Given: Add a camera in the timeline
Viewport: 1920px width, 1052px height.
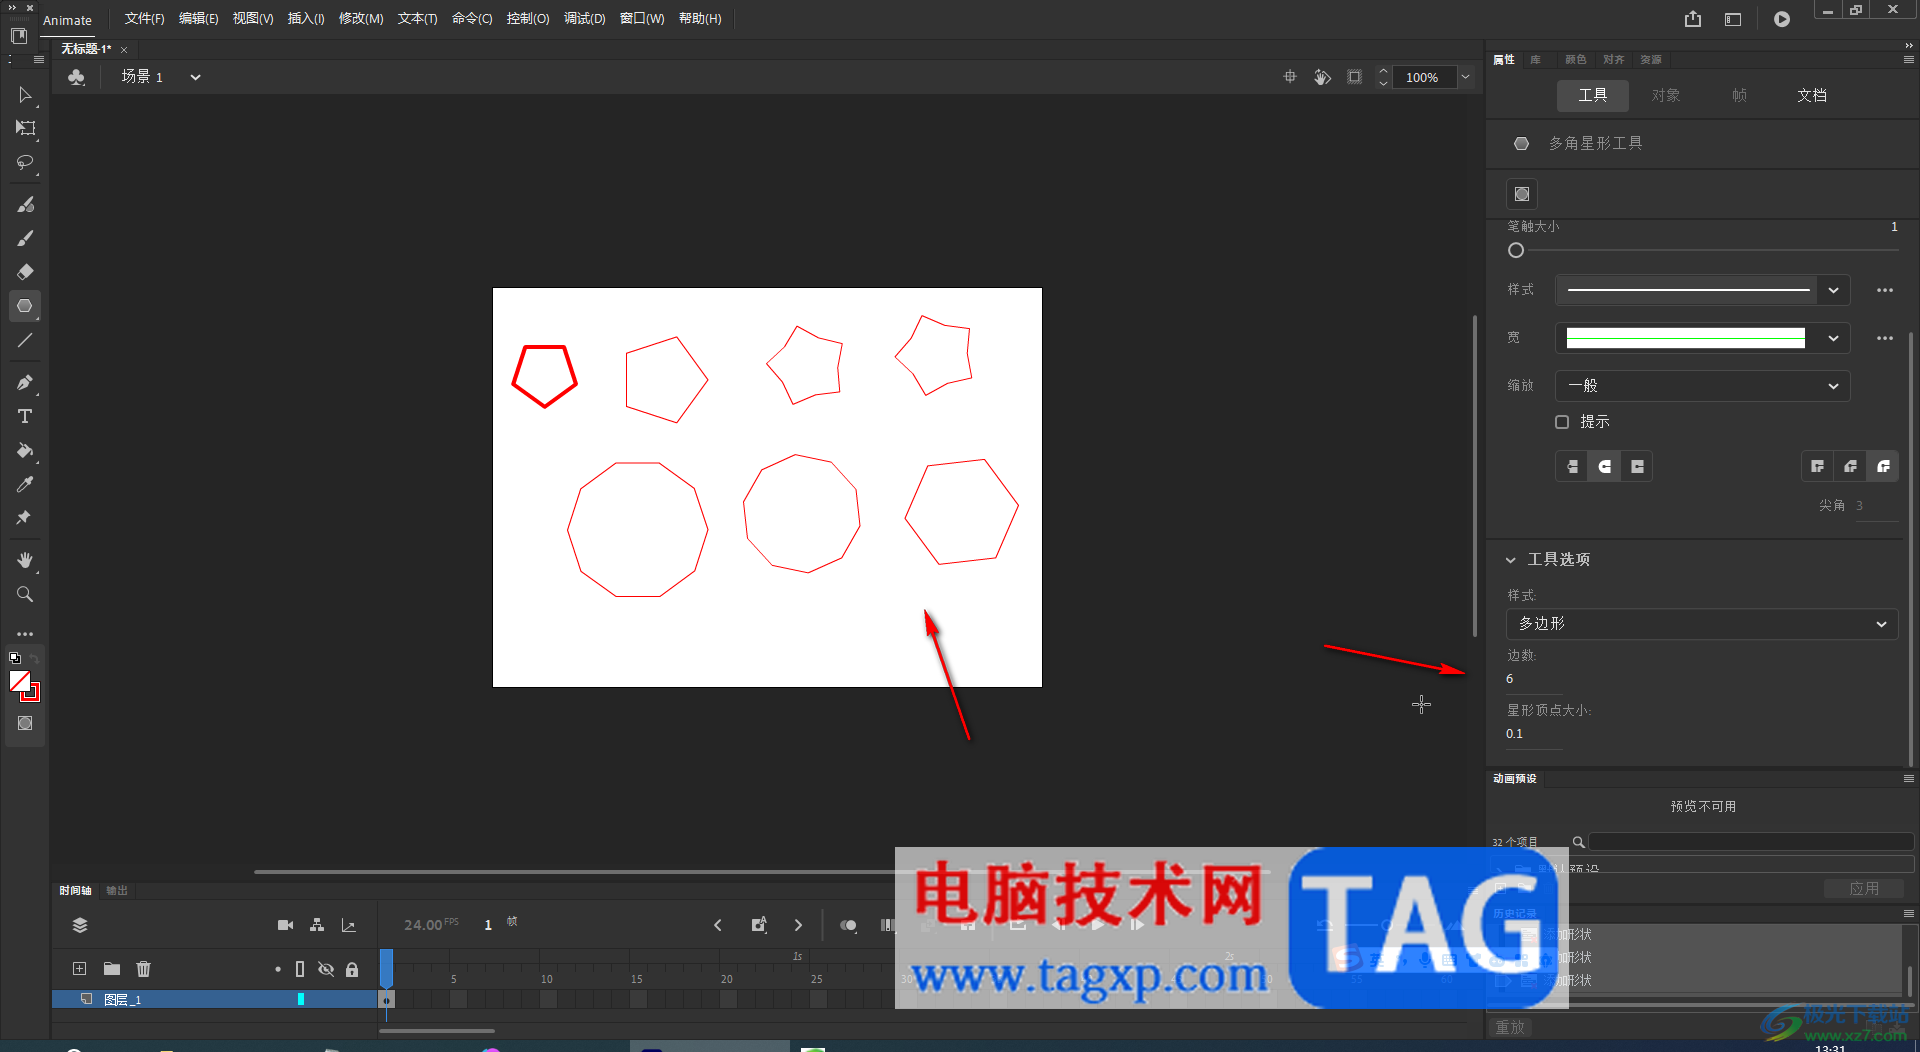Looking at the screenshot, I should tap(285, 925).
